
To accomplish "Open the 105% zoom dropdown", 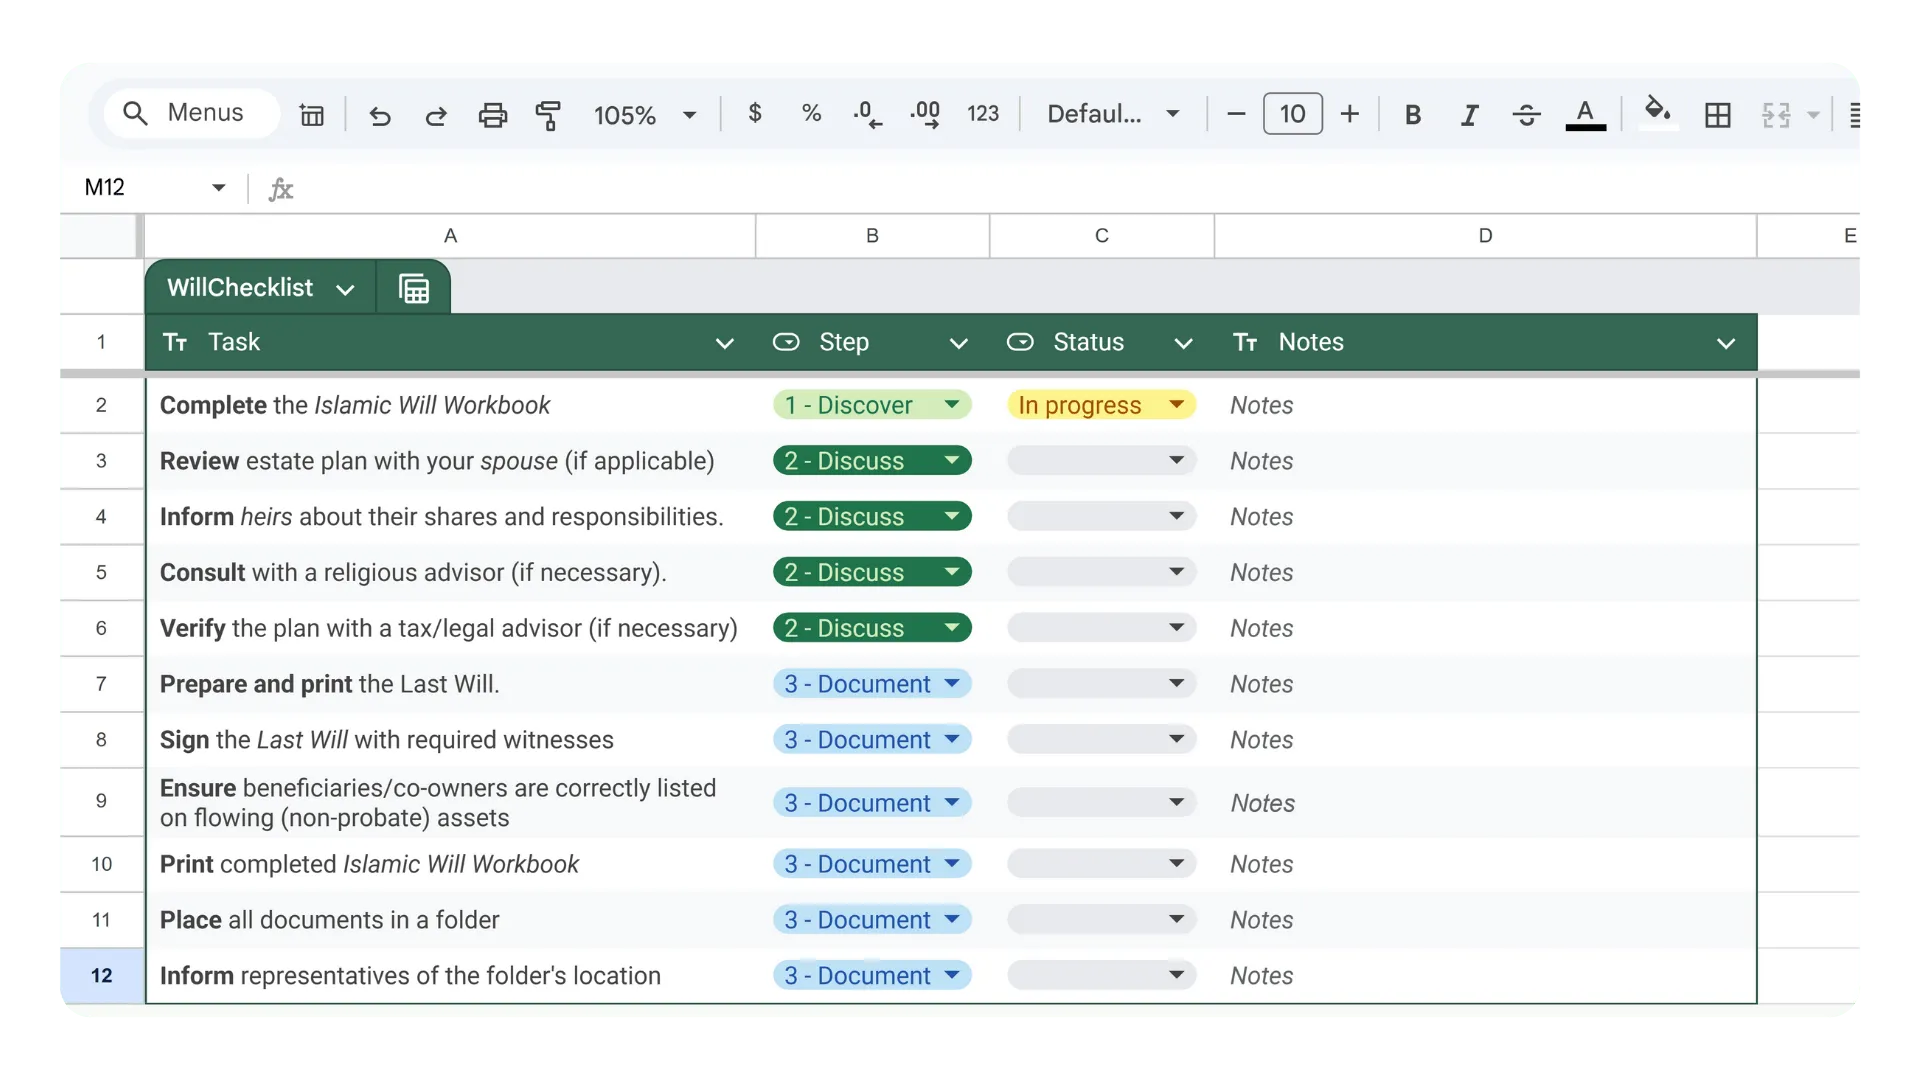I will (x=645, y=115).
